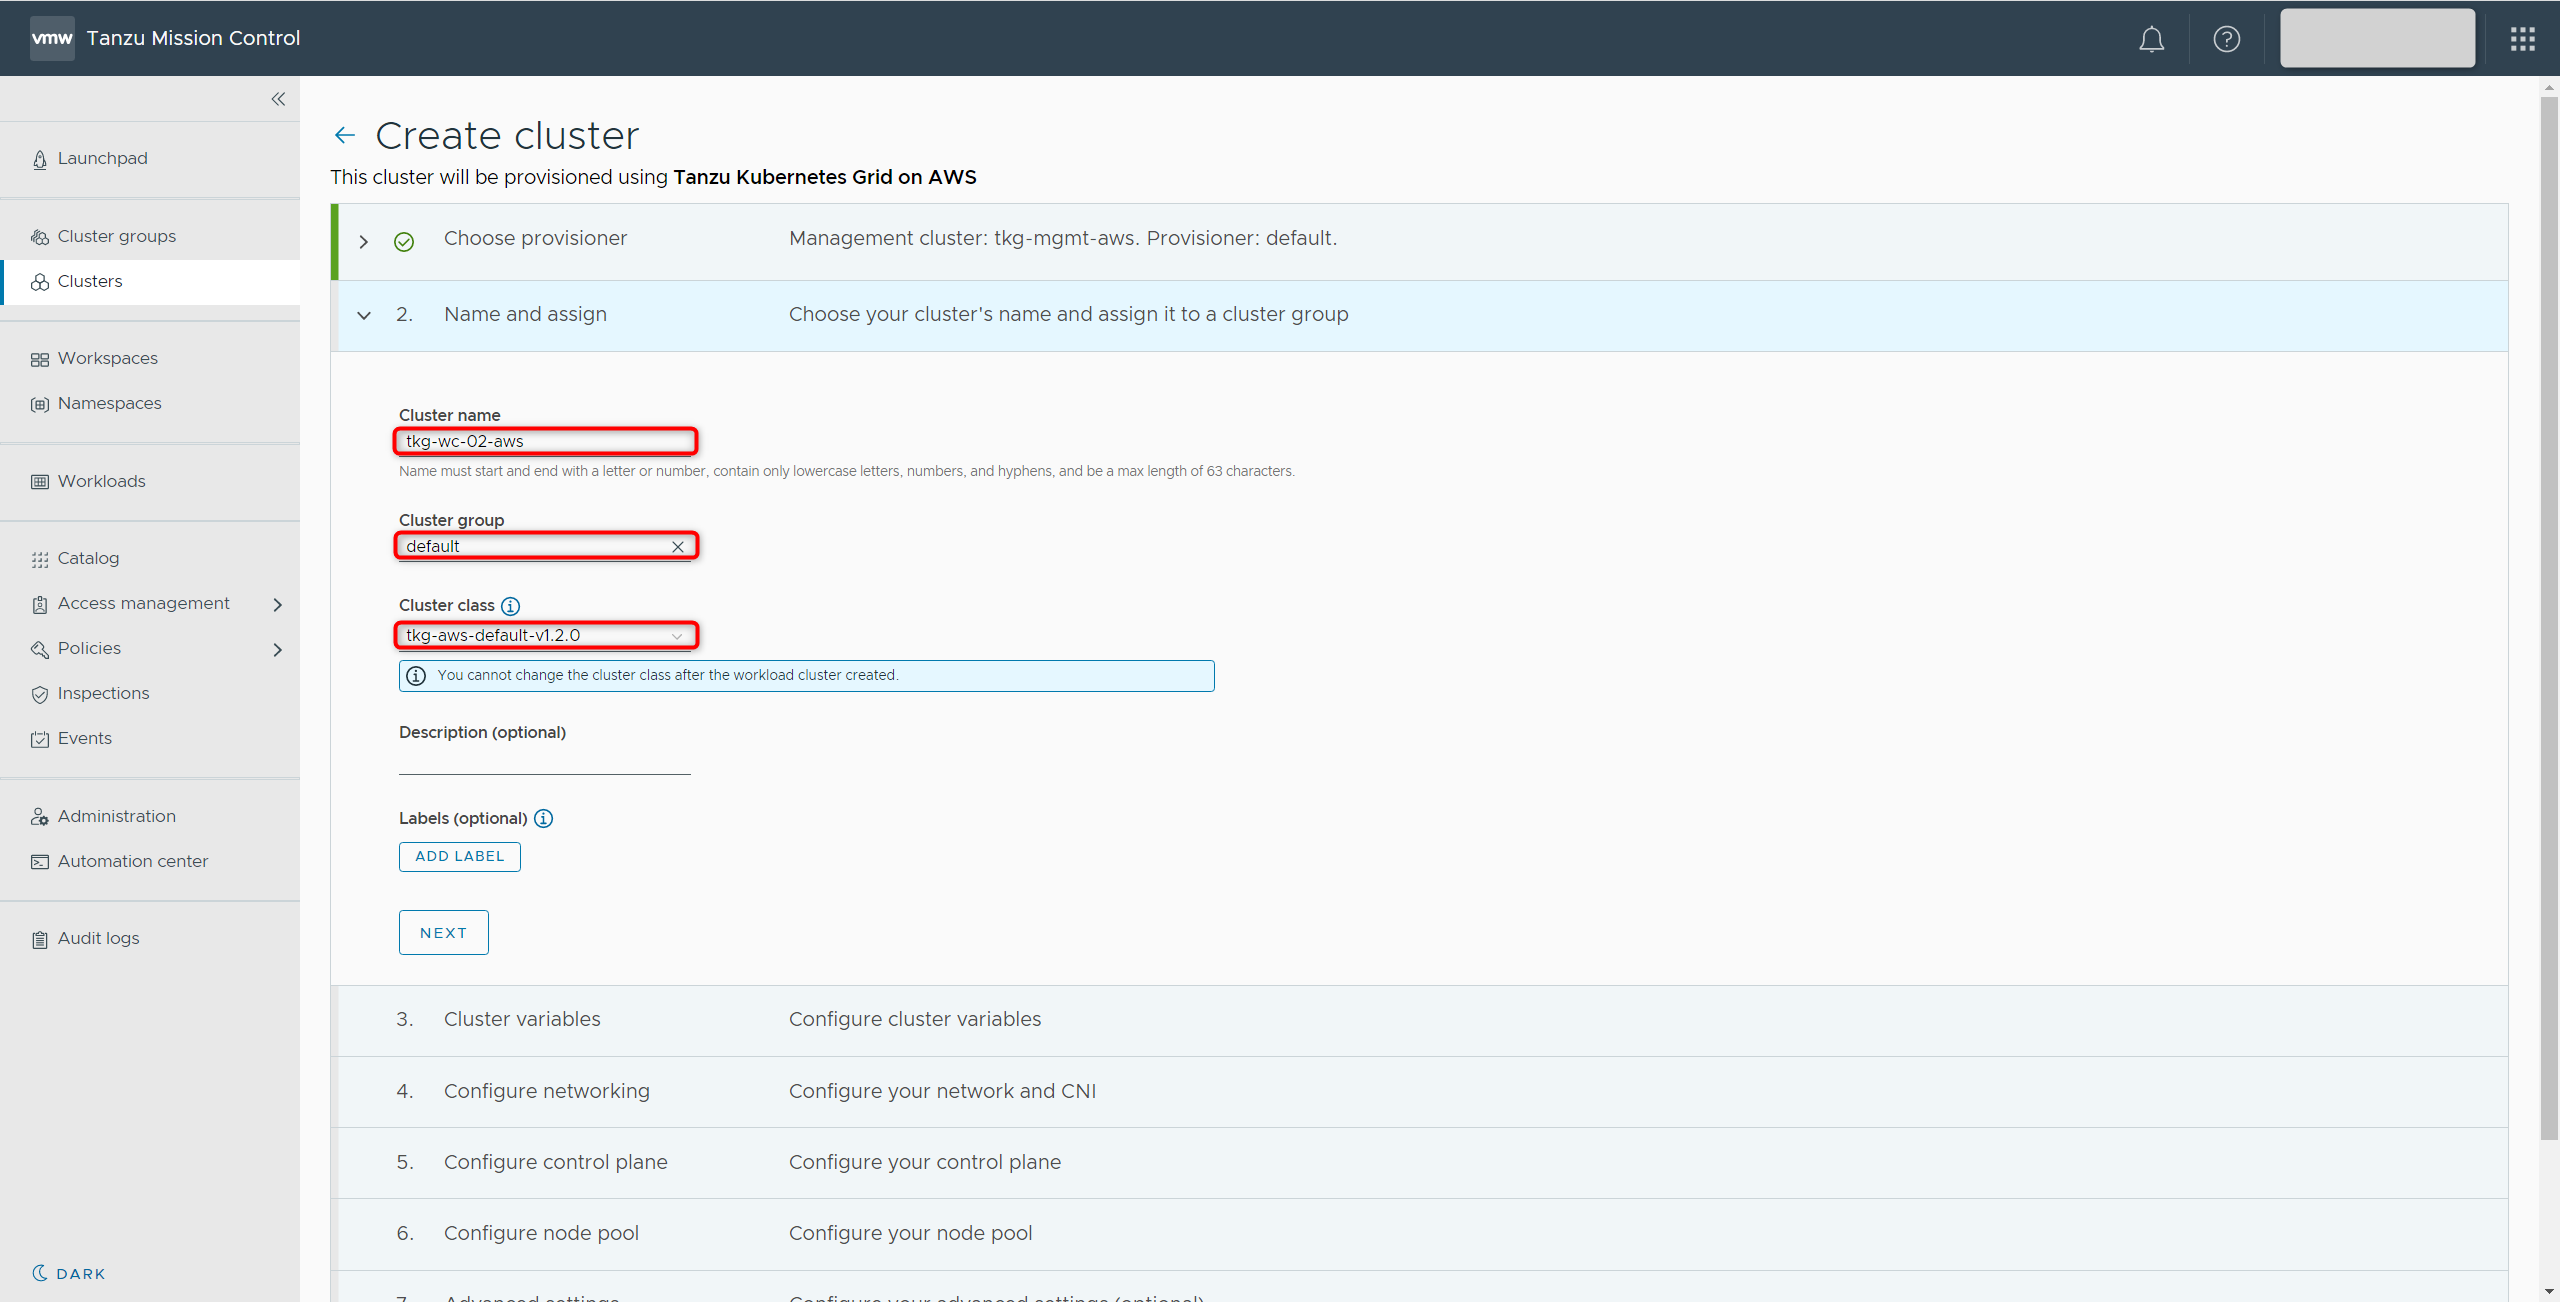The image size is (2560, 1302).
Task: Expand the Choose provisioner step
Action: (364, 242)
